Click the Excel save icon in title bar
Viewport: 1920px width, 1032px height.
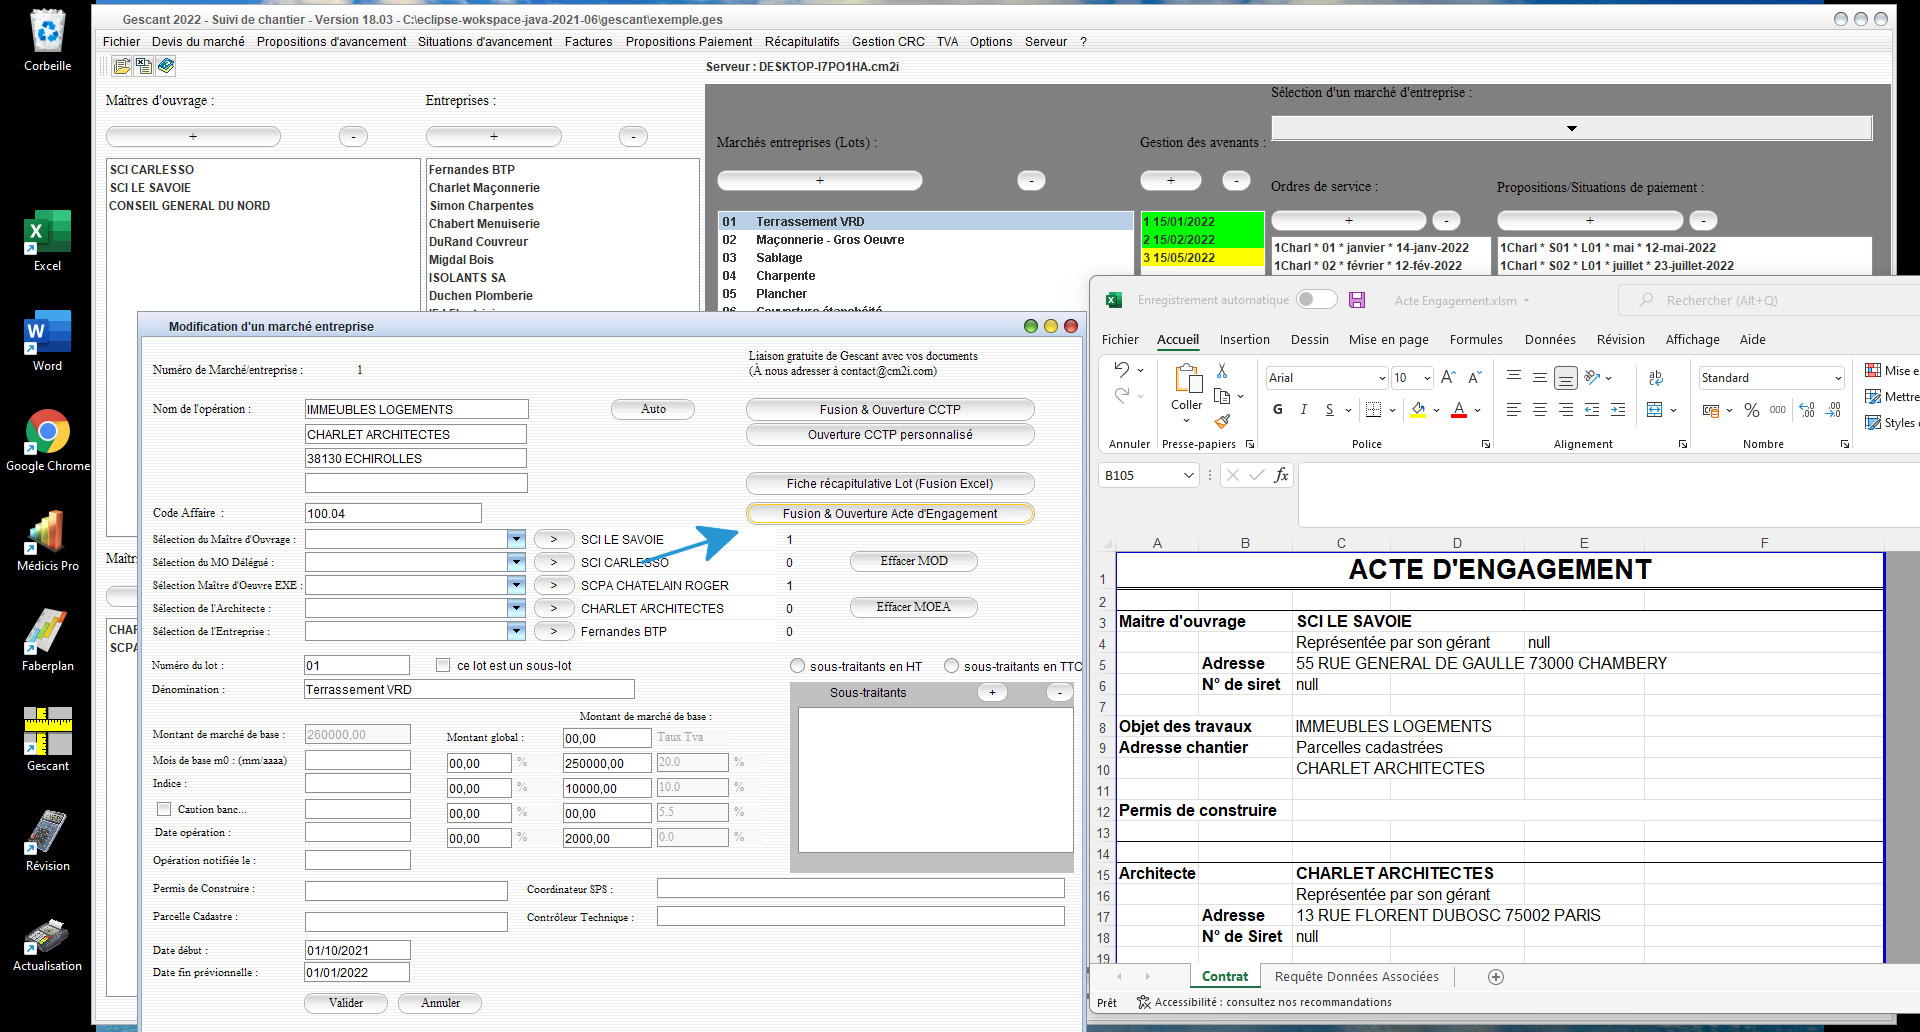coord(1357,300)
